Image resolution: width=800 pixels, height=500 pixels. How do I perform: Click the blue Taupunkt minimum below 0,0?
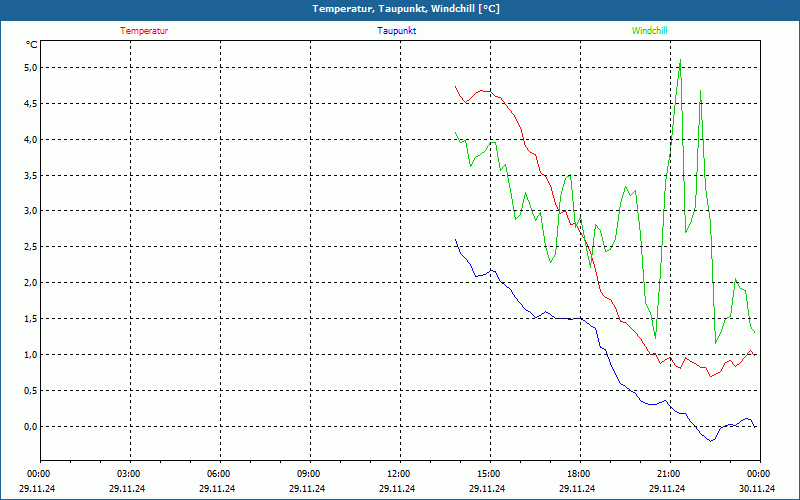tap(710, 441)
